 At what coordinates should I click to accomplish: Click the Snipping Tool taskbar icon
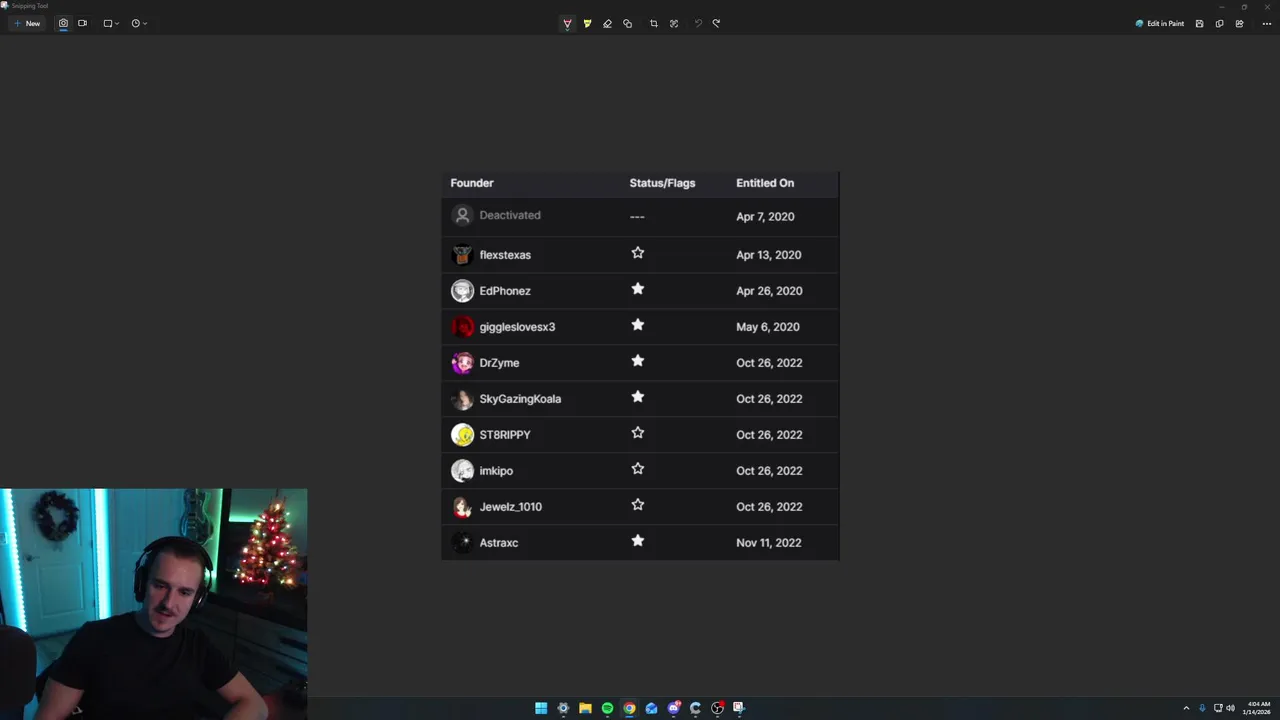point(739,708)
